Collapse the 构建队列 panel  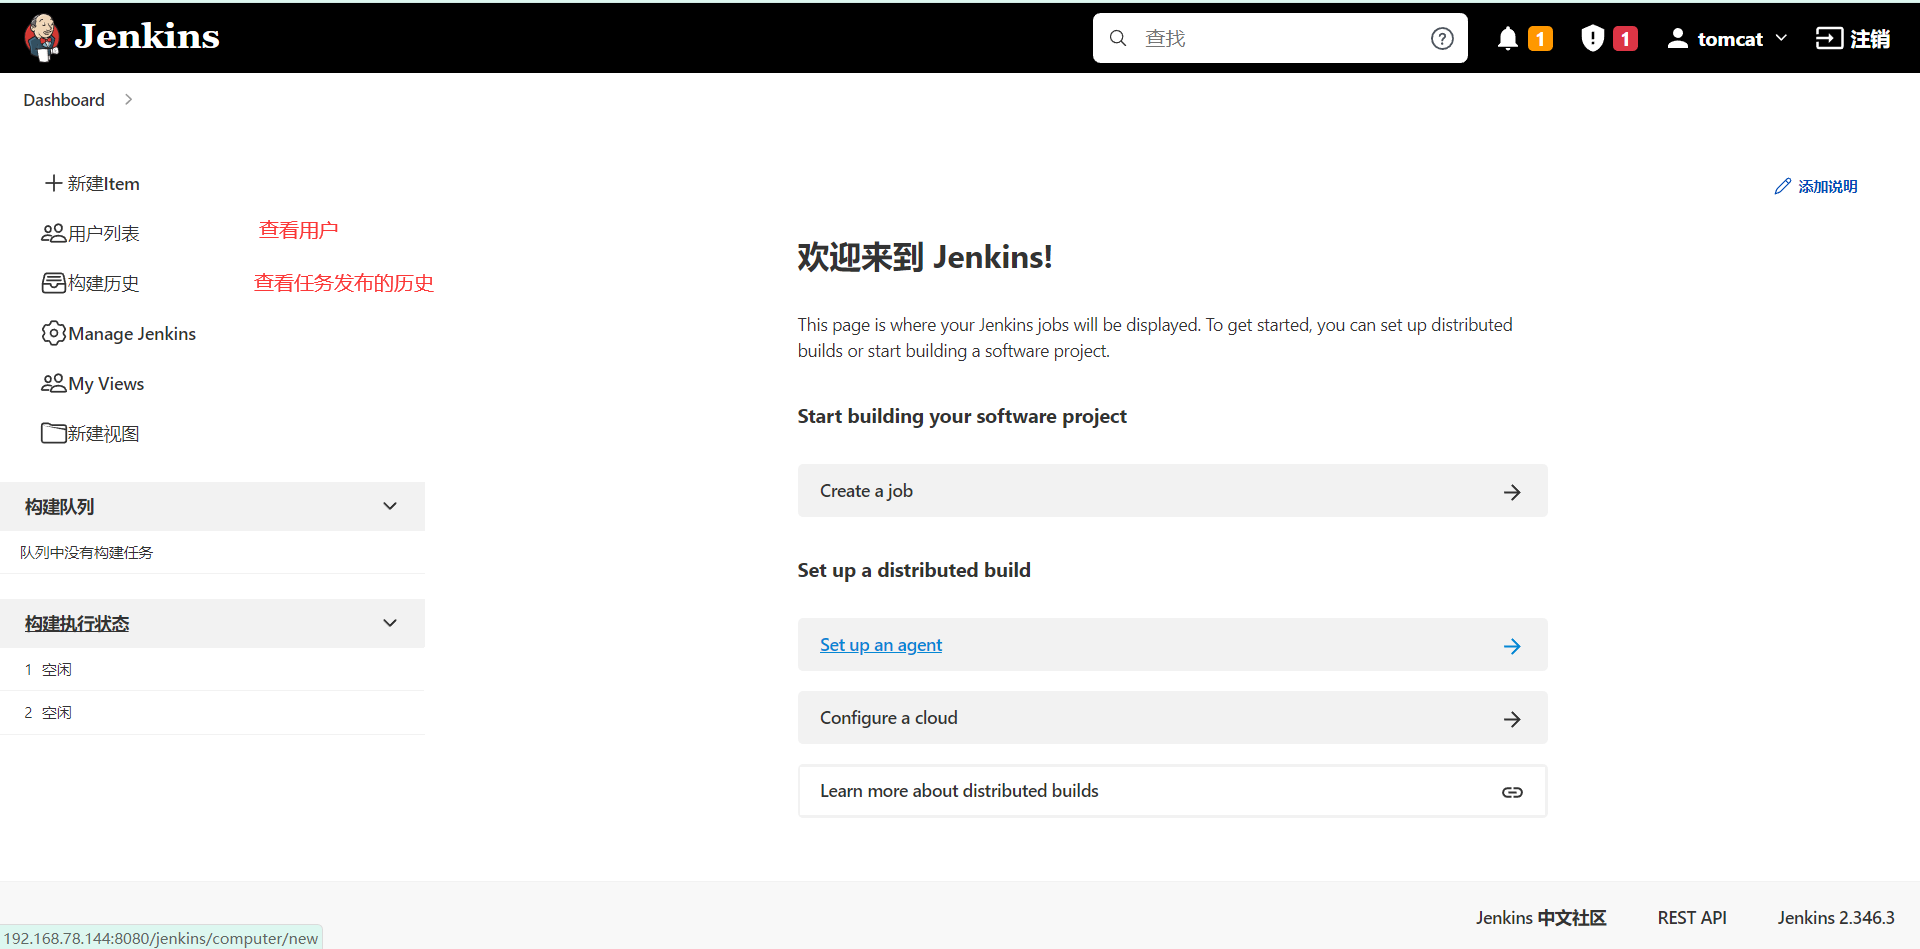[390, 506]
